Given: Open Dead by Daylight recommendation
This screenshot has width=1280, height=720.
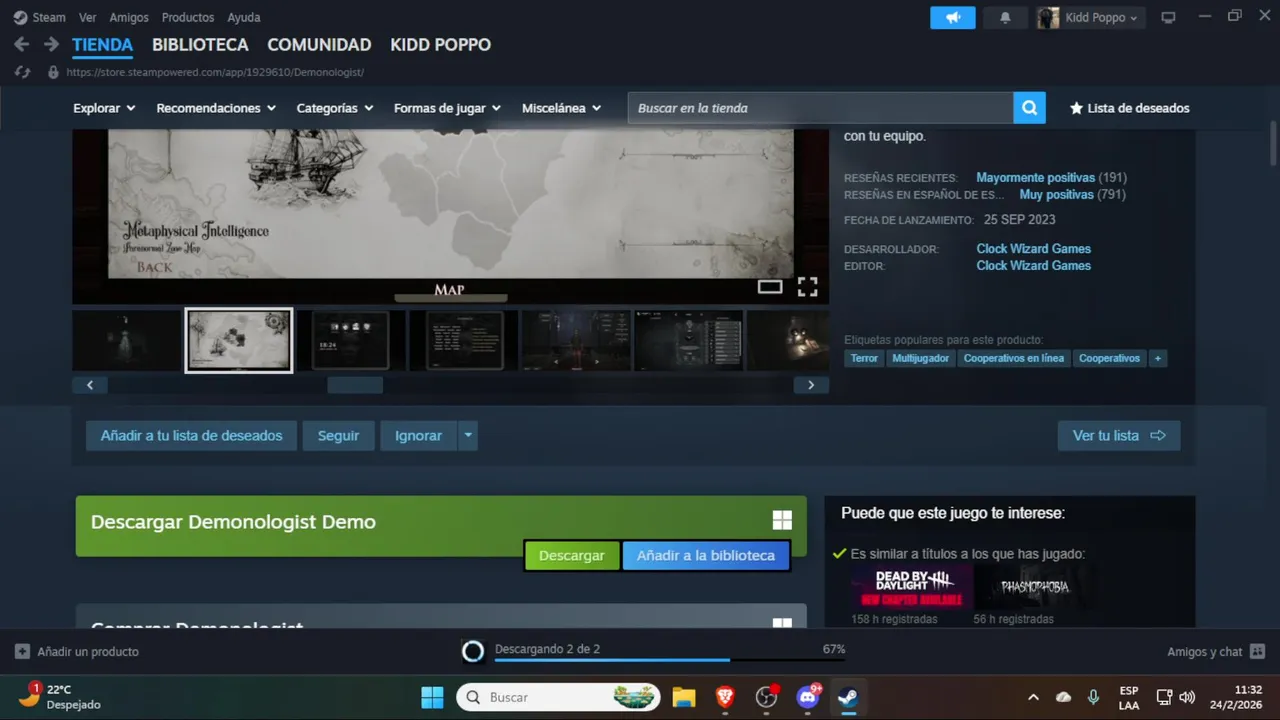Looking at the screenshot, I should pyautogui.click(x=911, y=587).
